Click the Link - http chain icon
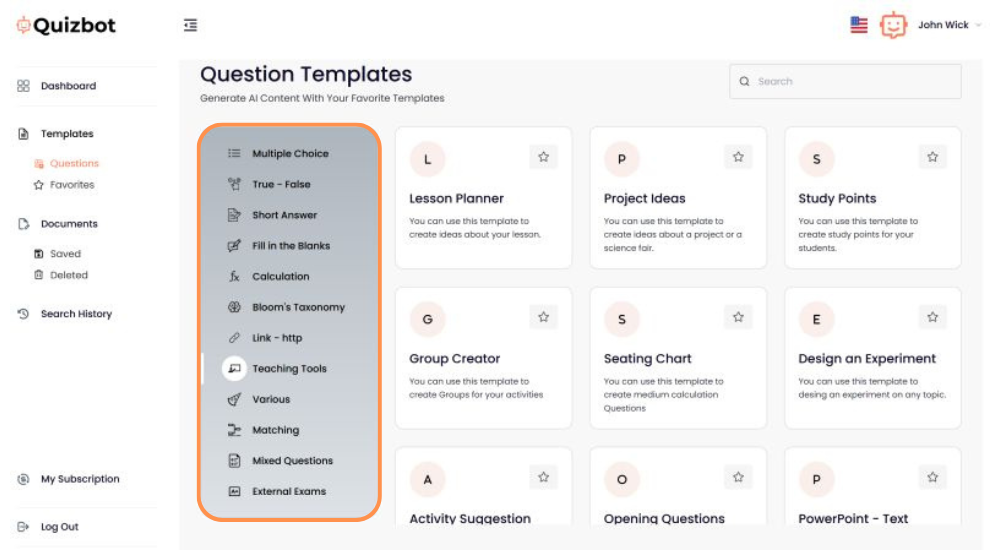Screen dimensions: 1000x550 (x=234, y=338)
